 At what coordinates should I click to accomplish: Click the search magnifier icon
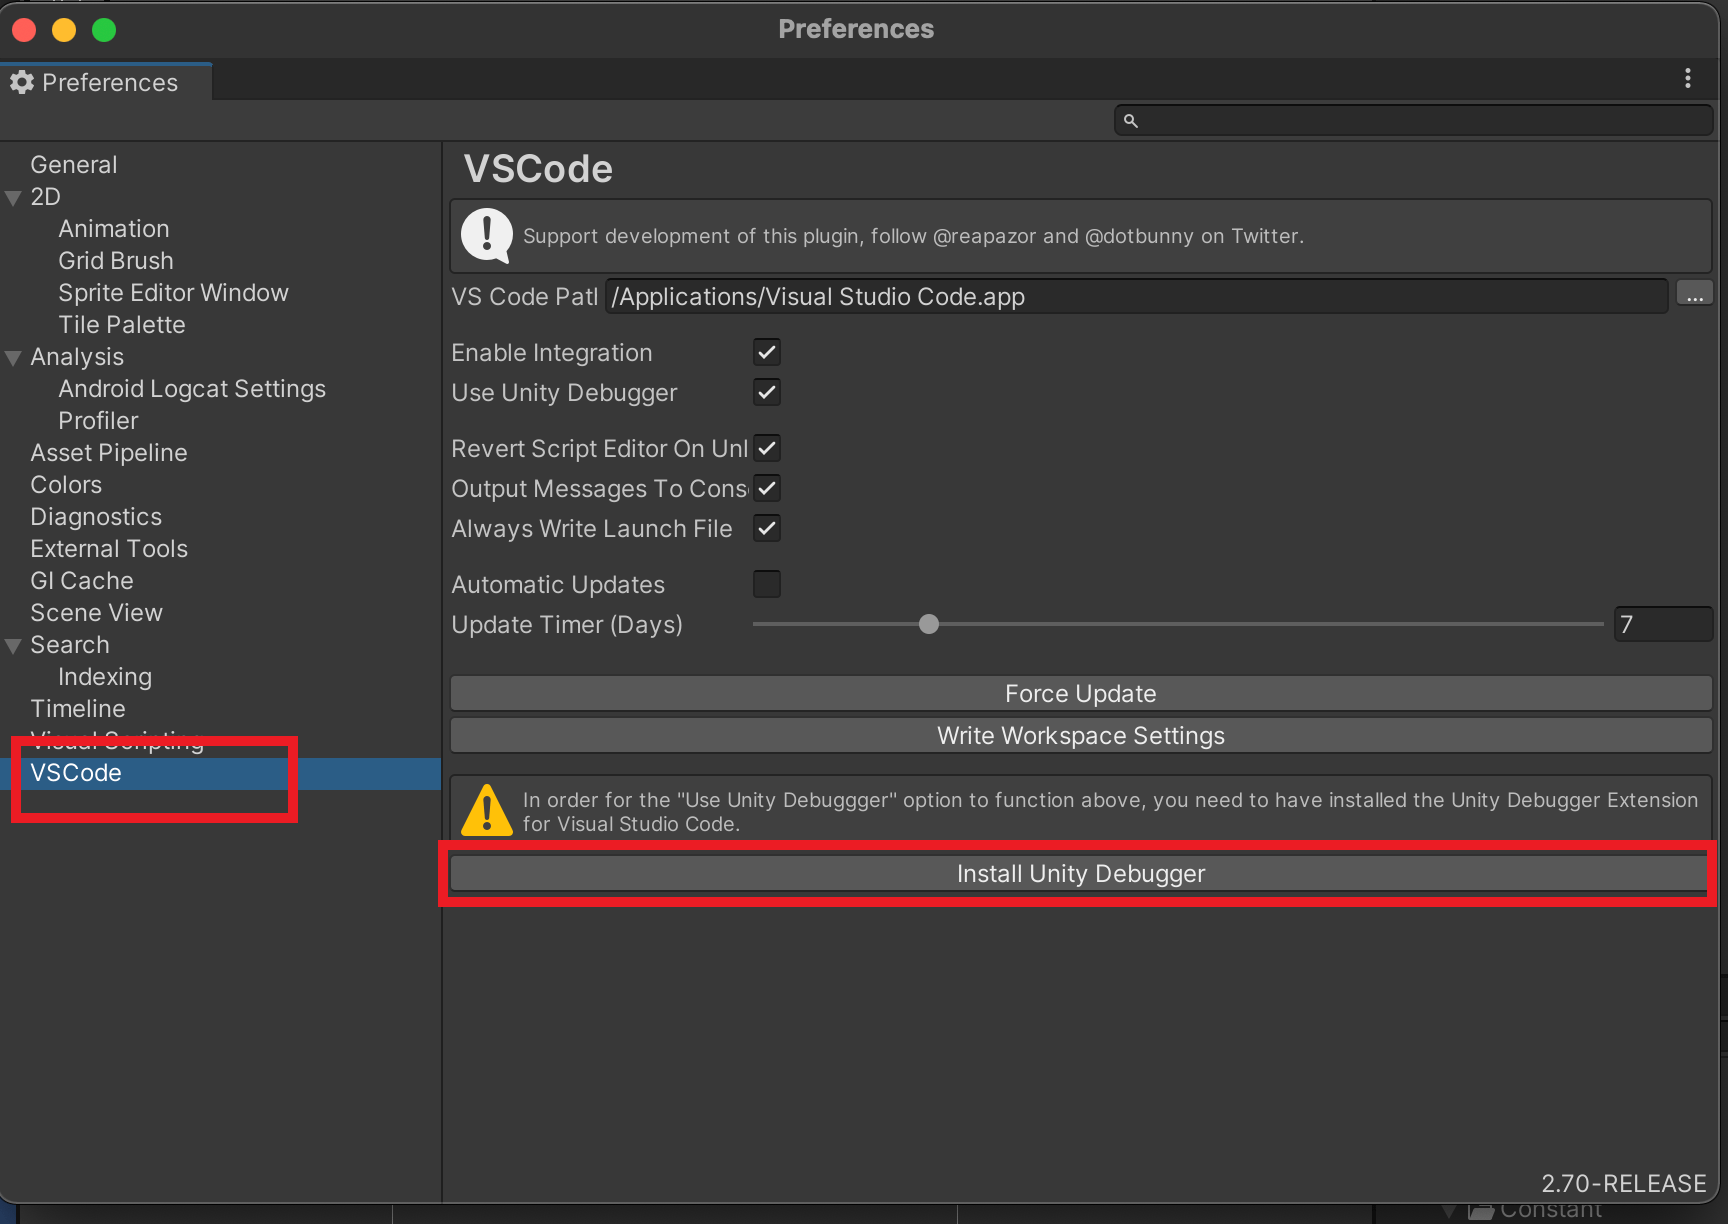[x=1131, y=121]
